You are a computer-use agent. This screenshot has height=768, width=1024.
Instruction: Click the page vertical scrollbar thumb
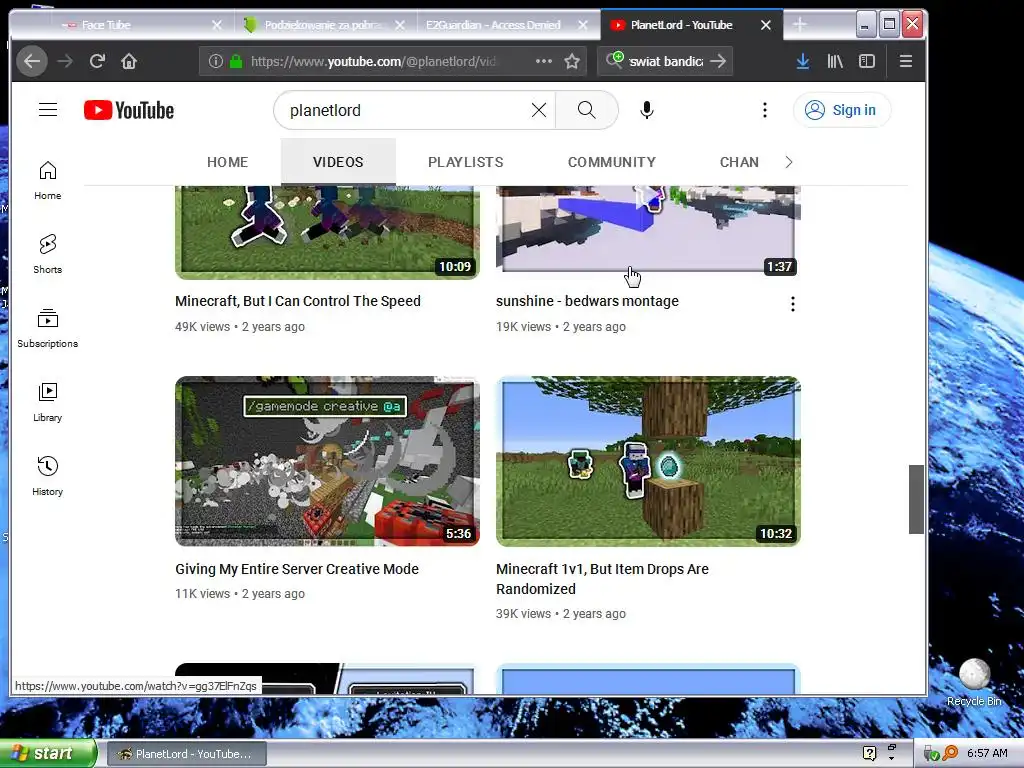click(x=916, y=500)
